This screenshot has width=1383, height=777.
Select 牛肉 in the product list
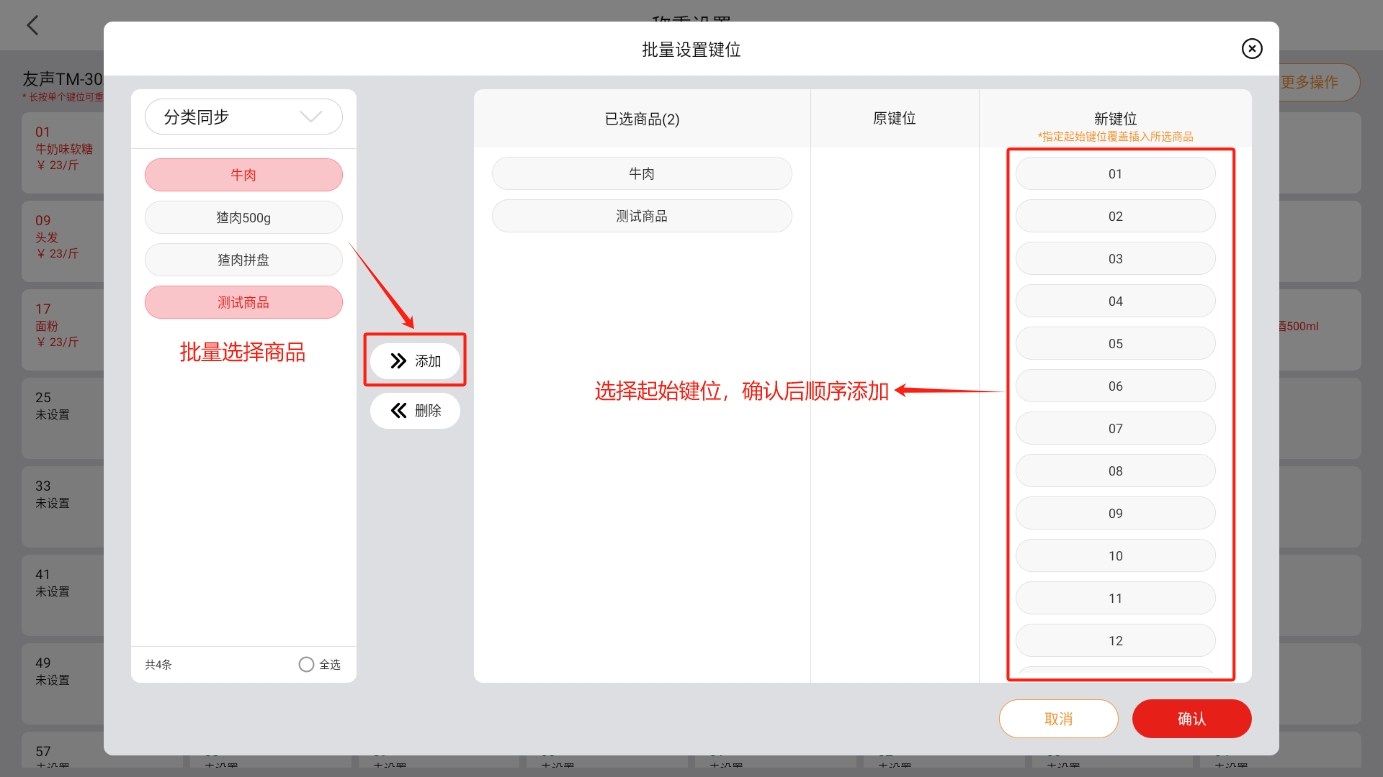coord(243,175)
